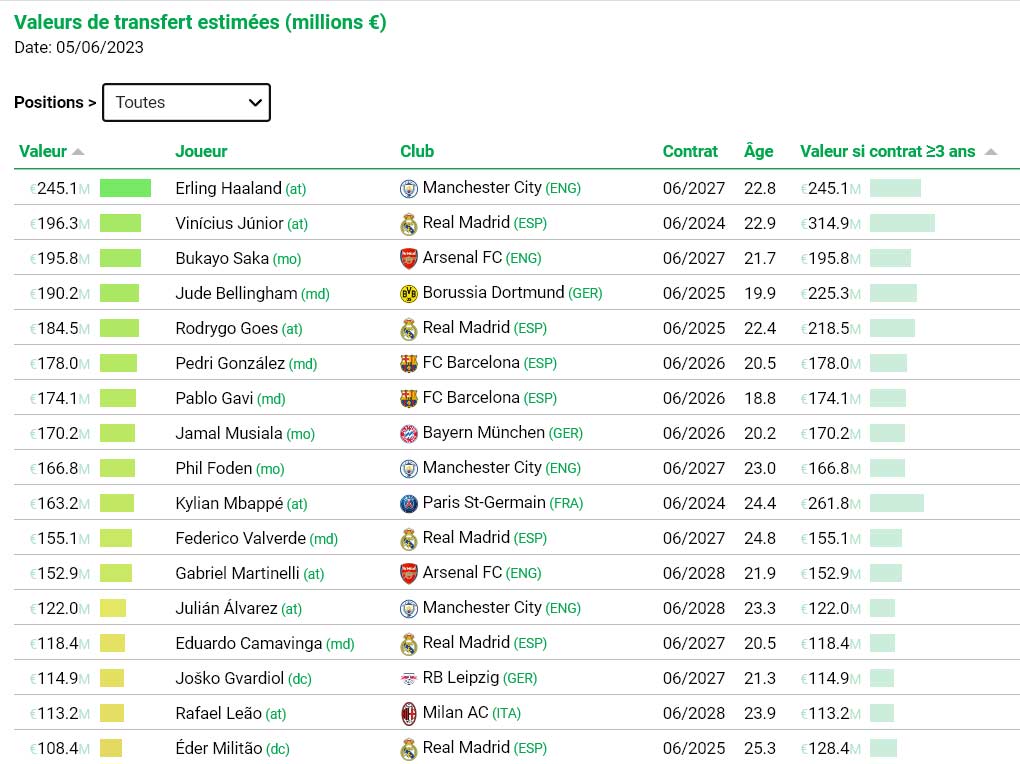The width and height of the screenshot is (1020, 764).
Task: Click the Borussia Dortmund club crest icon
Action: 409,294
